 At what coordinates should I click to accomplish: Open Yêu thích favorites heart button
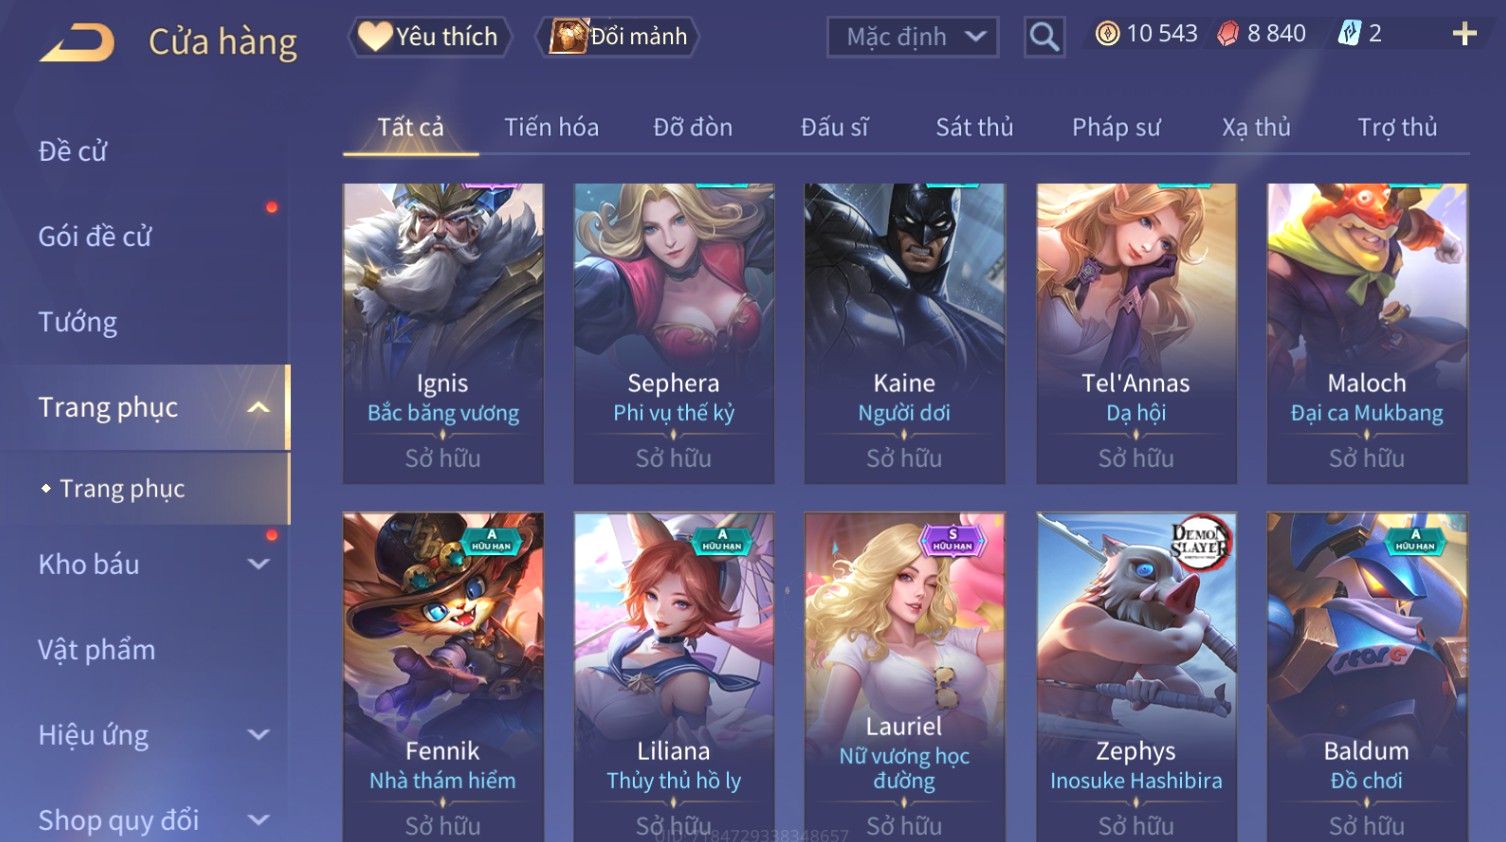[x=430, y=37]
